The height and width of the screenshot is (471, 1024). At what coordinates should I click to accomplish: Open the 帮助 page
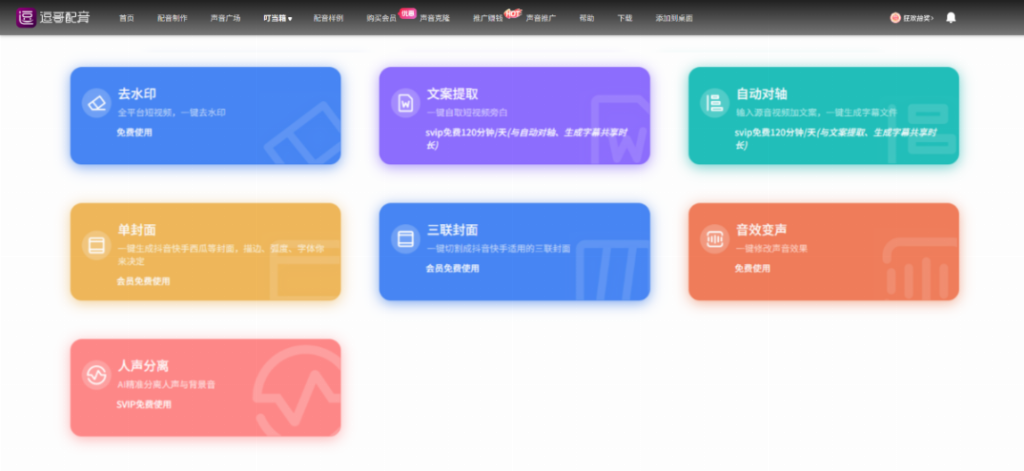[x=587, y=19]
